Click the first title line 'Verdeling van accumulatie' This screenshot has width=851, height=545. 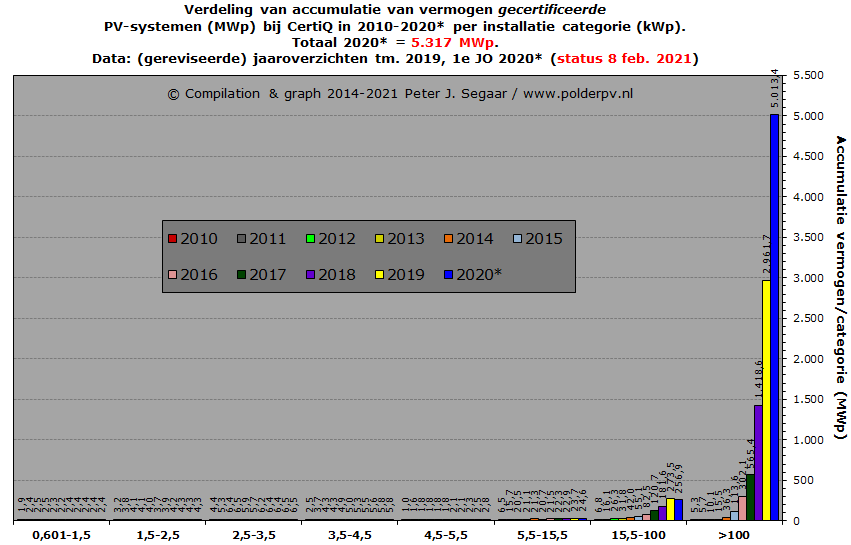click(x=395, y=10)
